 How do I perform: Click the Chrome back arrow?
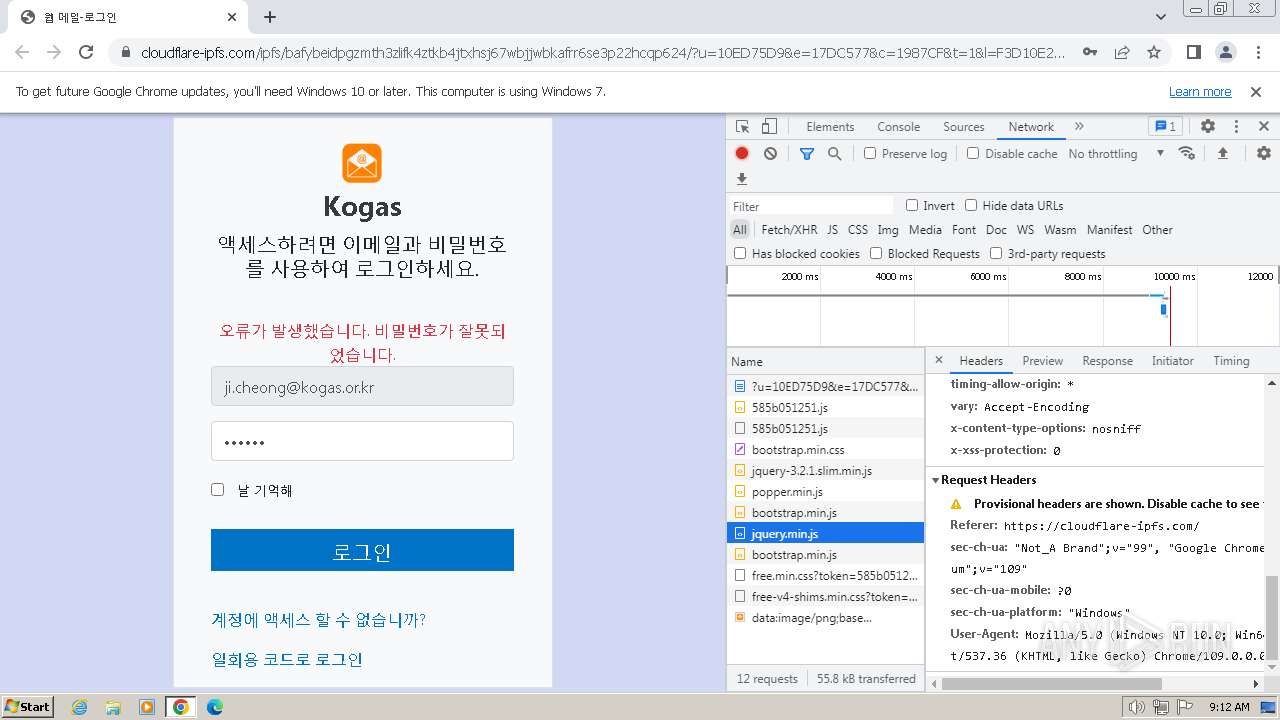[22, 52]
